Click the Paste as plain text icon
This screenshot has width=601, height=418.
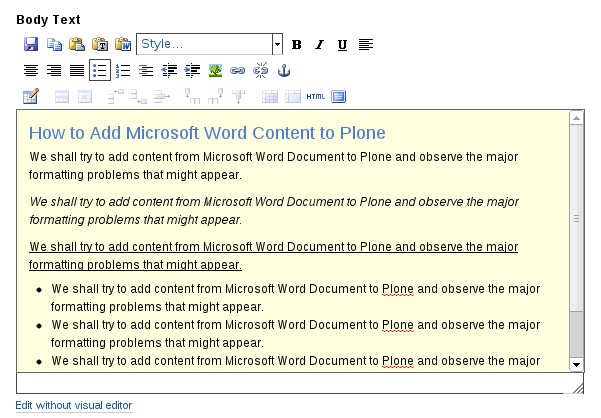coord(100,44)
